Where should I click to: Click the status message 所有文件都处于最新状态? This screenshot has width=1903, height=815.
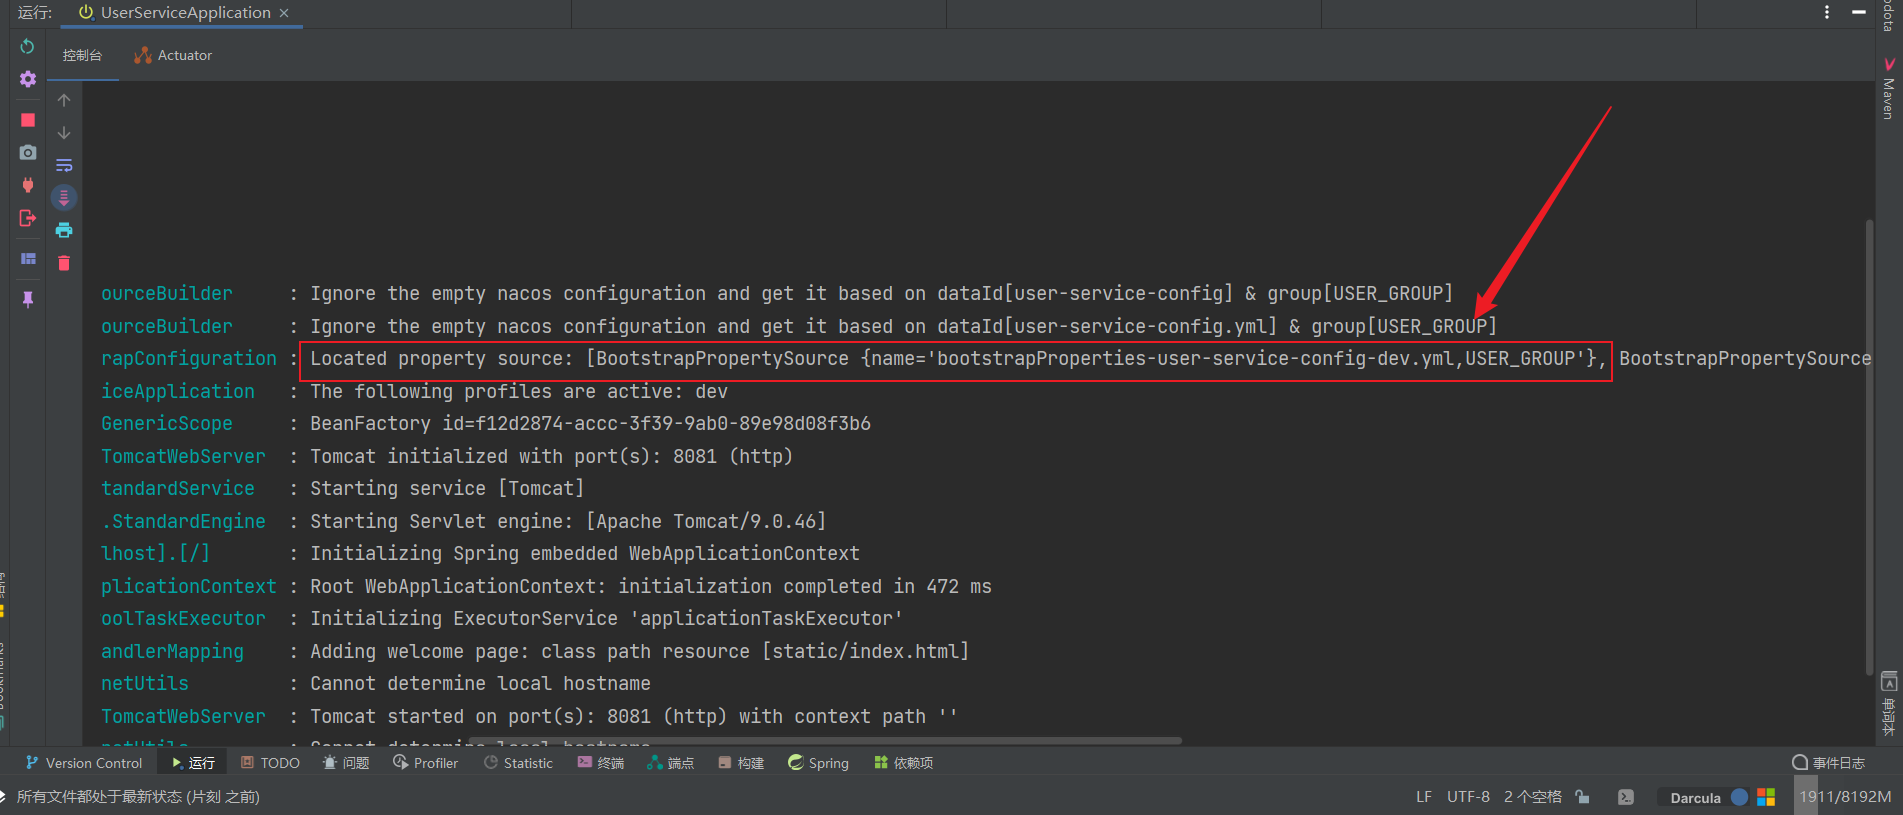pos(138,797)
